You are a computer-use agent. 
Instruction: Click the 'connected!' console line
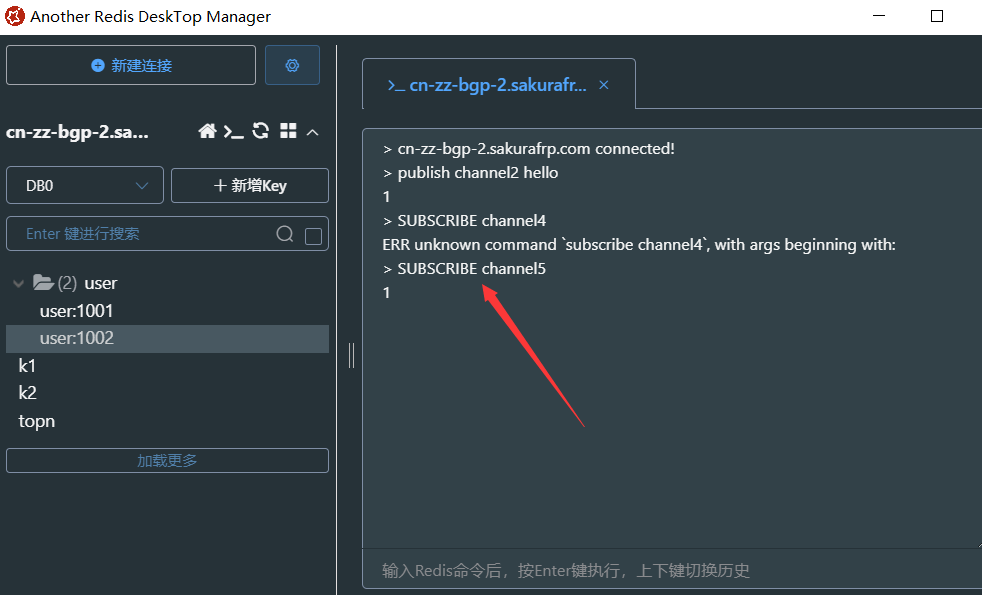tap(529, 149)
